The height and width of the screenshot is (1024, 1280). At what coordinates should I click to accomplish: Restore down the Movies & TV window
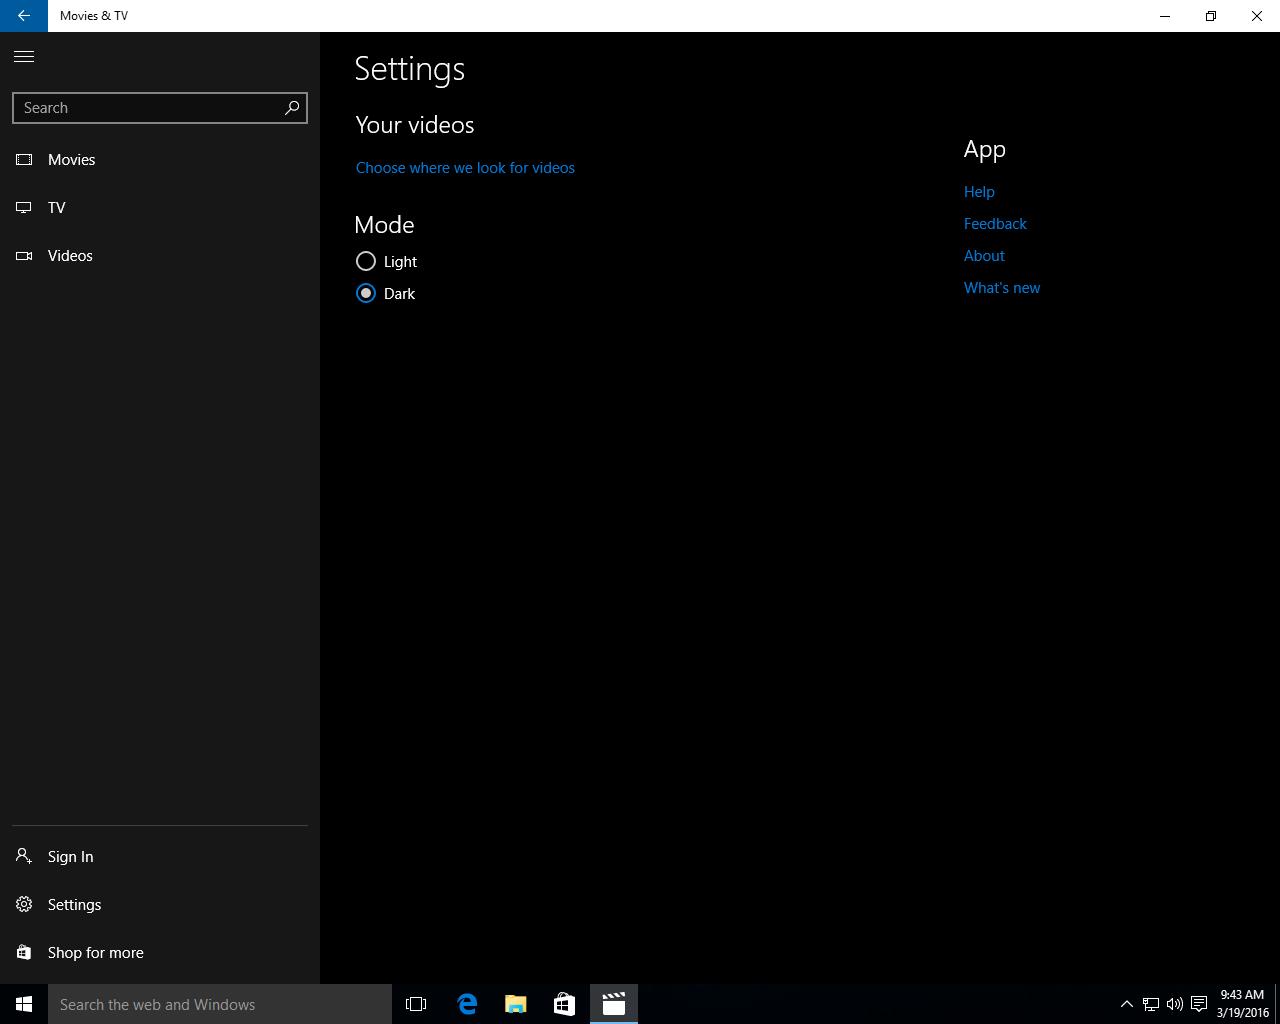pos(1211,16)
